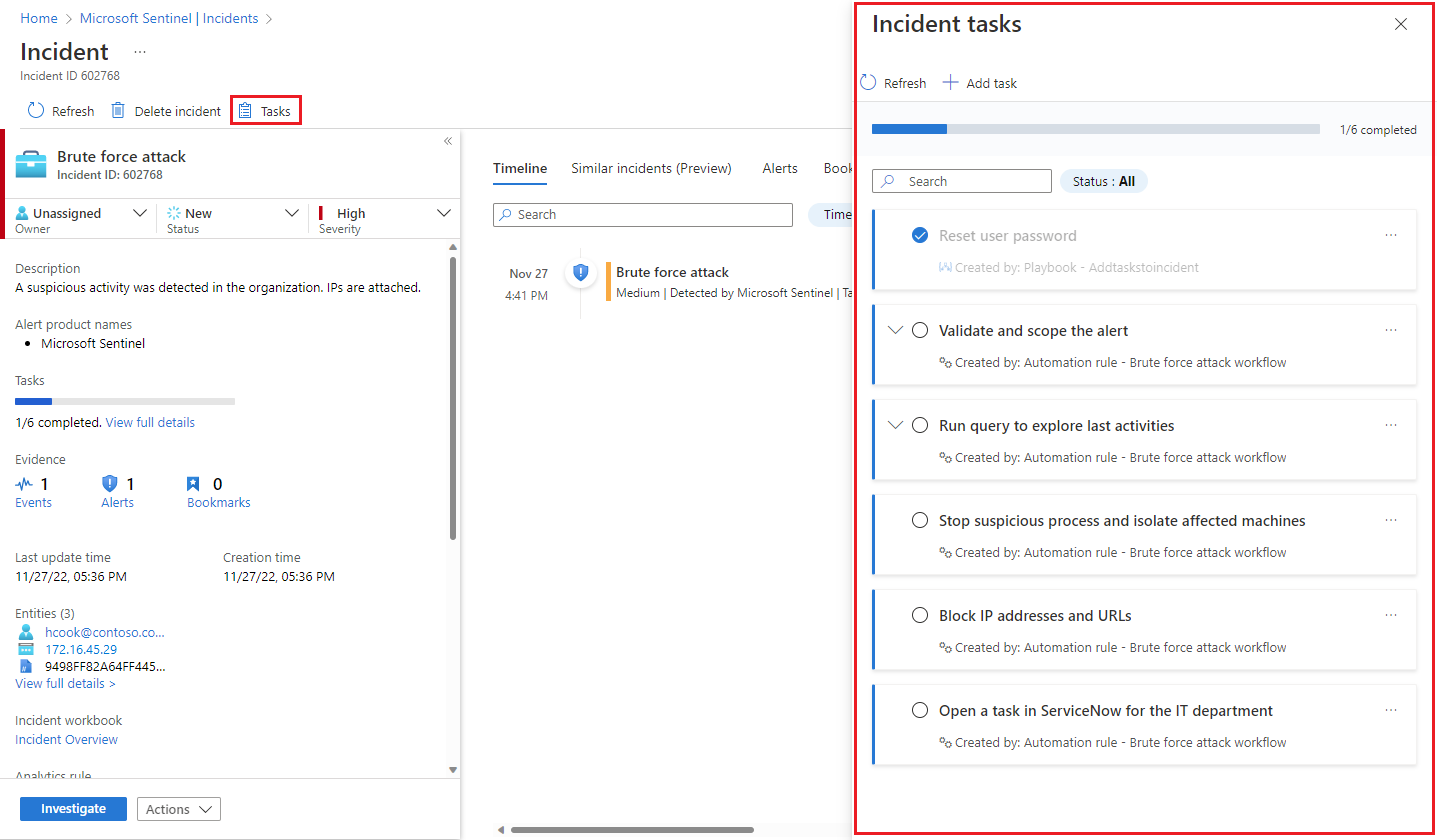1437x840 pixels.
Task: Select the Refresh icon above the incident
Action: point(38,110)
